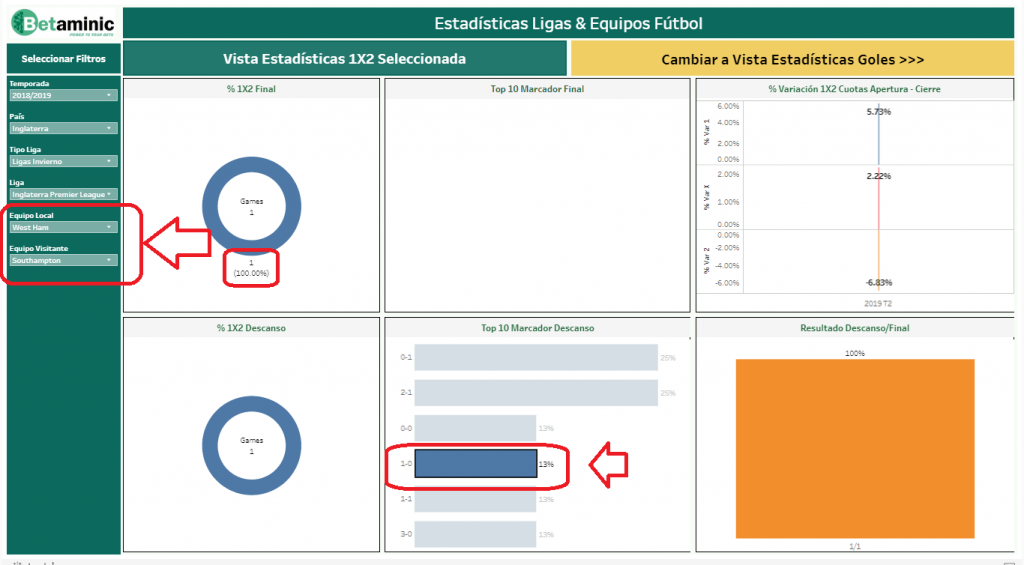Open the Tipo Liga filter dropdown

pyautogui.click(x=63, y=161)
